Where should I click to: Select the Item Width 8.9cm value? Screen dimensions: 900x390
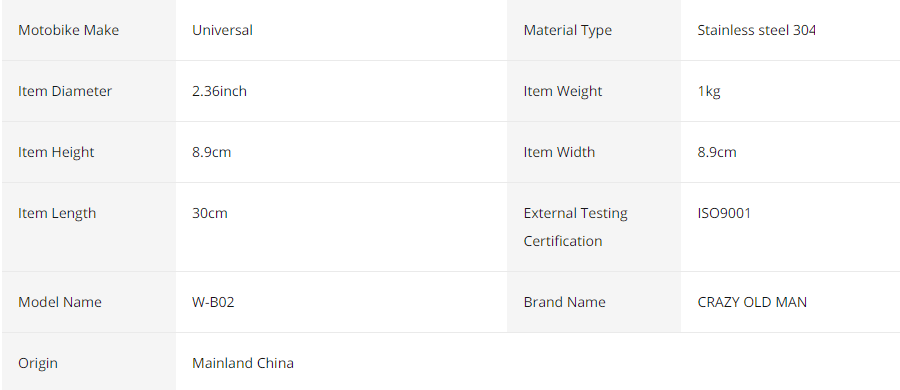click(x=716, y=152)
